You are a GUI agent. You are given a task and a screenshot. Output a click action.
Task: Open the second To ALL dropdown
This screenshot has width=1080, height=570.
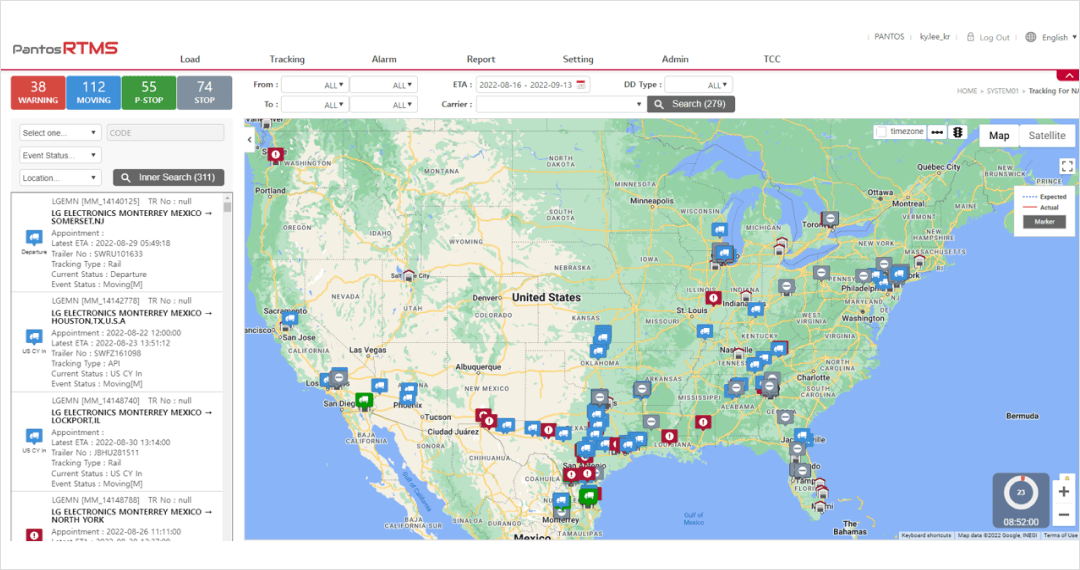[x=383, y=105]
